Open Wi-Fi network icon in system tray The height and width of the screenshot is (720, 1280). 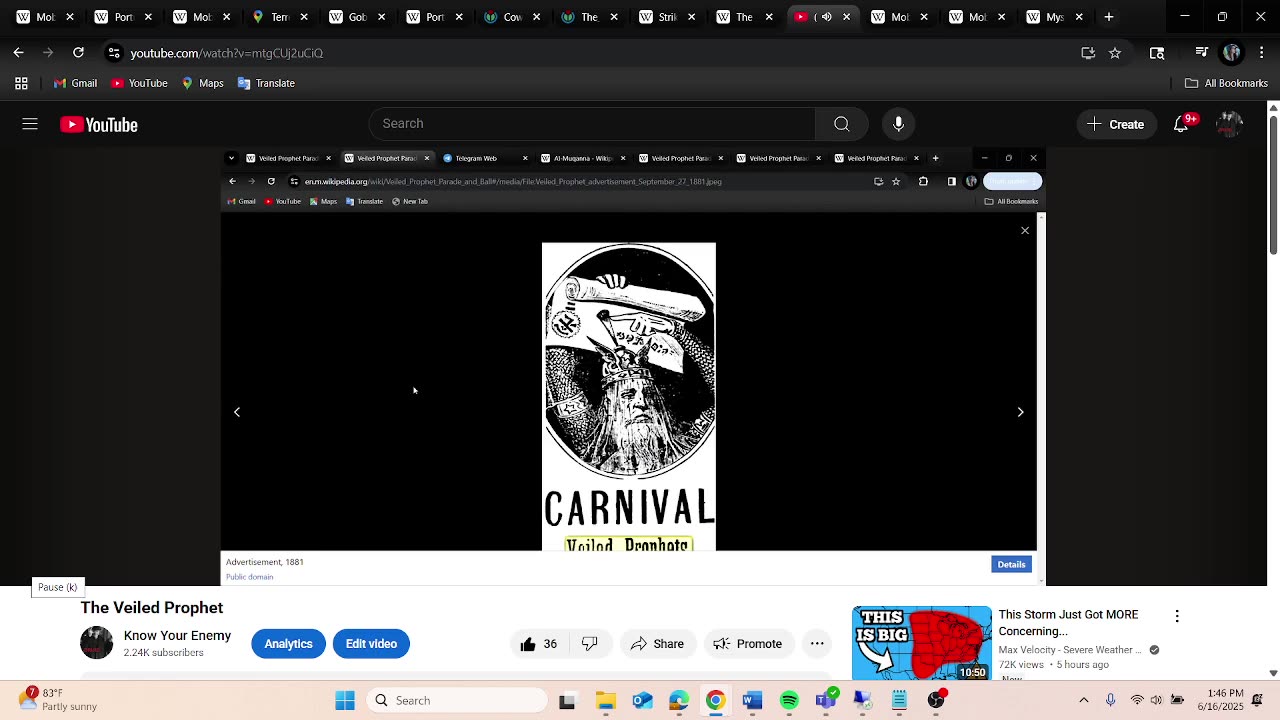[x=1136, y=700]
